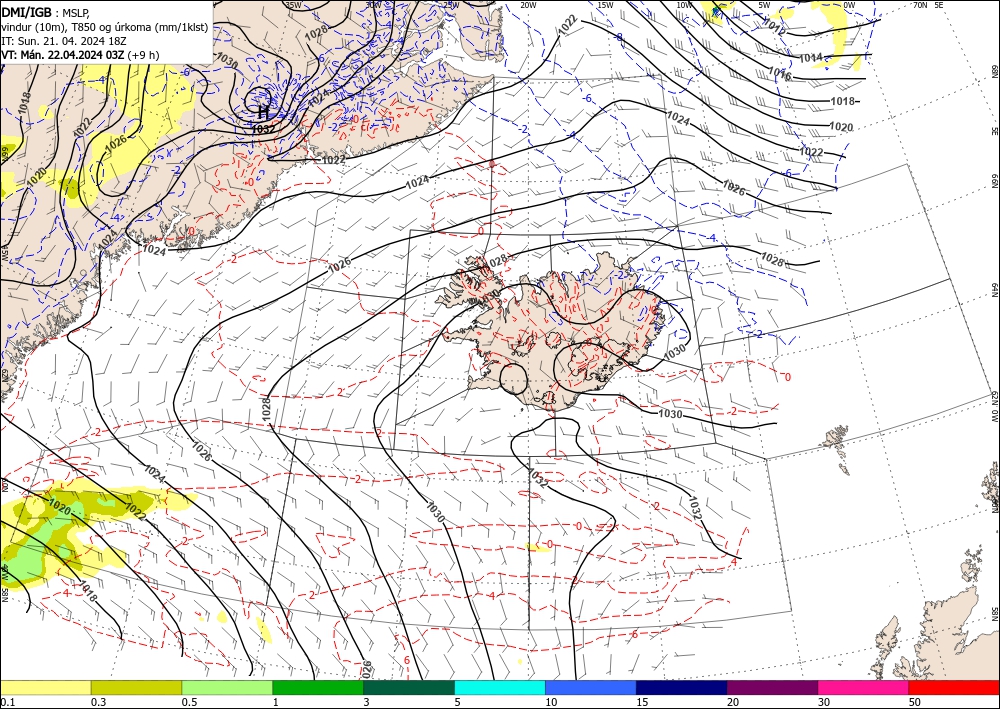Click the 15W longitude label
This screenshot has width=1000, height=709.
click(606, 5)
